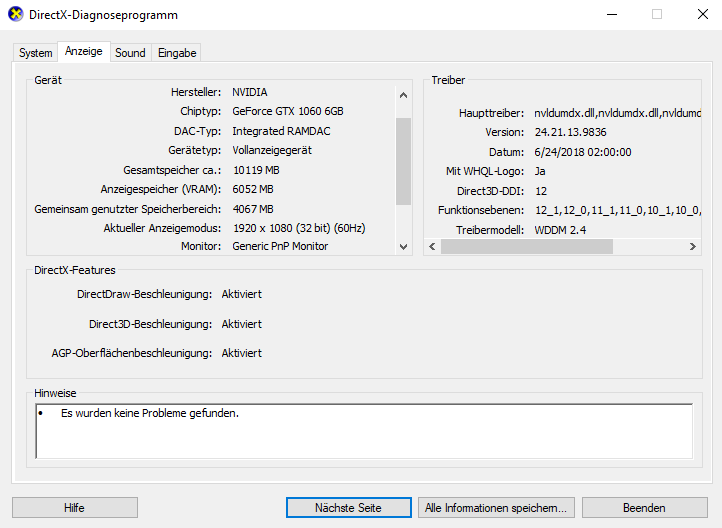This screenshot has width=722, height=528.
Task: Close the DirectX-Diagnoseprogramm window
Action: pos(703,14)
